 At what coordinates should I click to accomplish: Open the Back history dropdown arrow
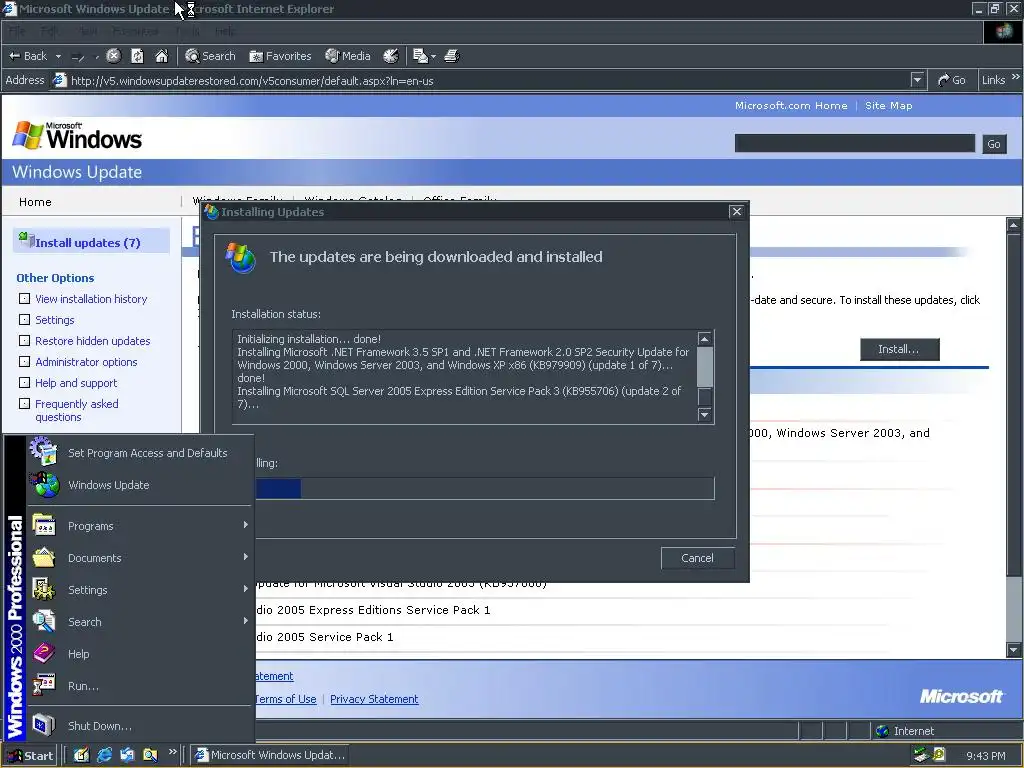58,57
